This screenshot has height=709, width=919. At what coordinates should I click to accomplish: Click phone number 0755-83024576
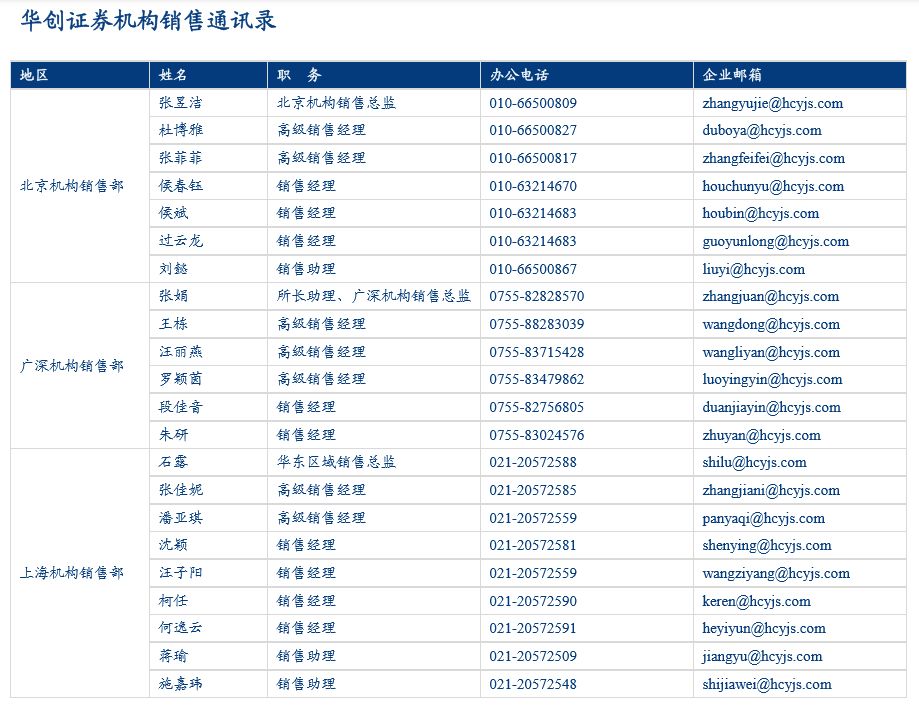[x=536, y=435]
